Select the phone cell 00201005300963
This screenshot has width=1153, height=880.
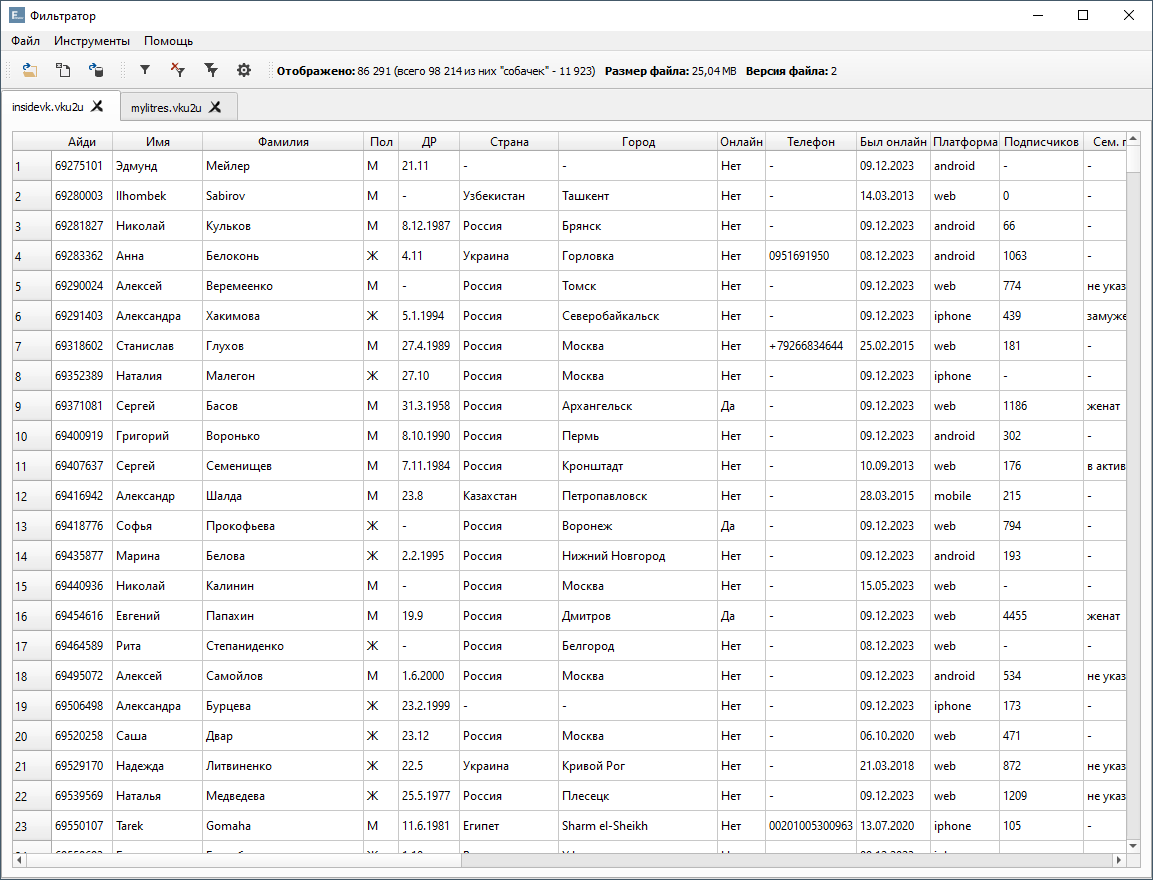coord(811,826)
